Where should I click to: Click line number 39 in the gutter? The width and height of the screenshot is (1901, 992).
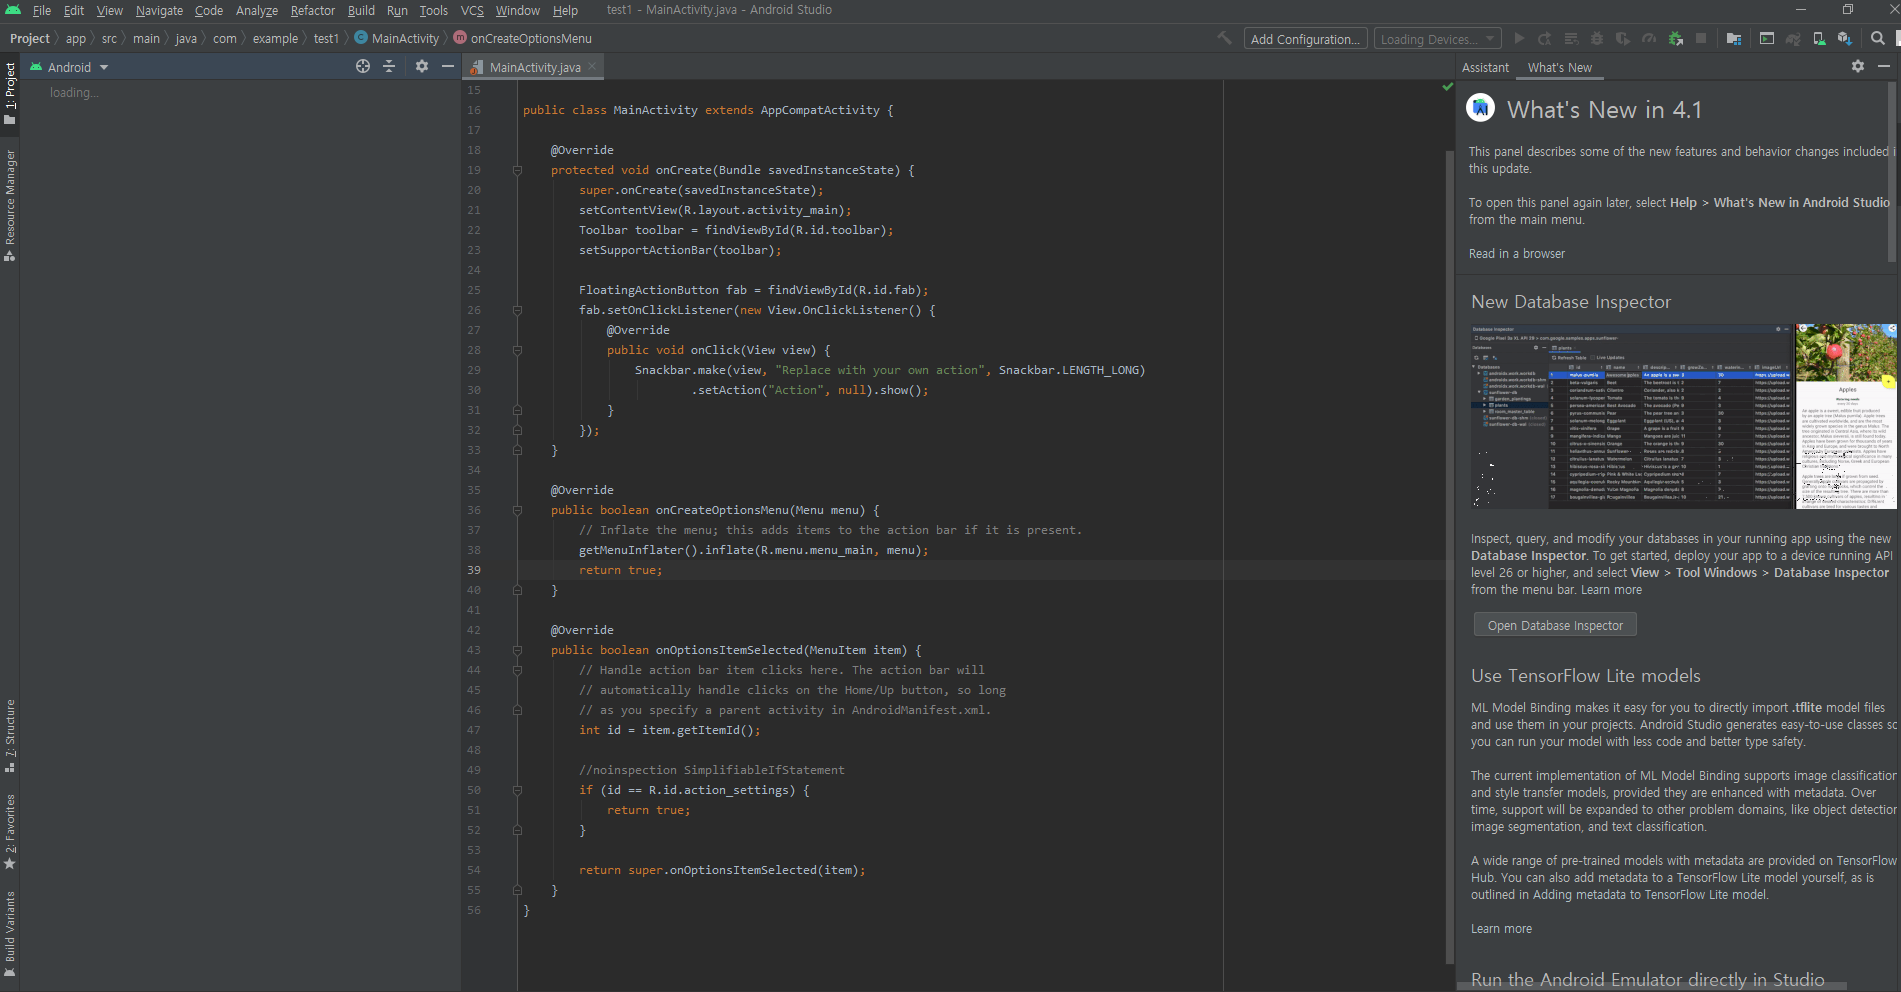tap(473, 570)
